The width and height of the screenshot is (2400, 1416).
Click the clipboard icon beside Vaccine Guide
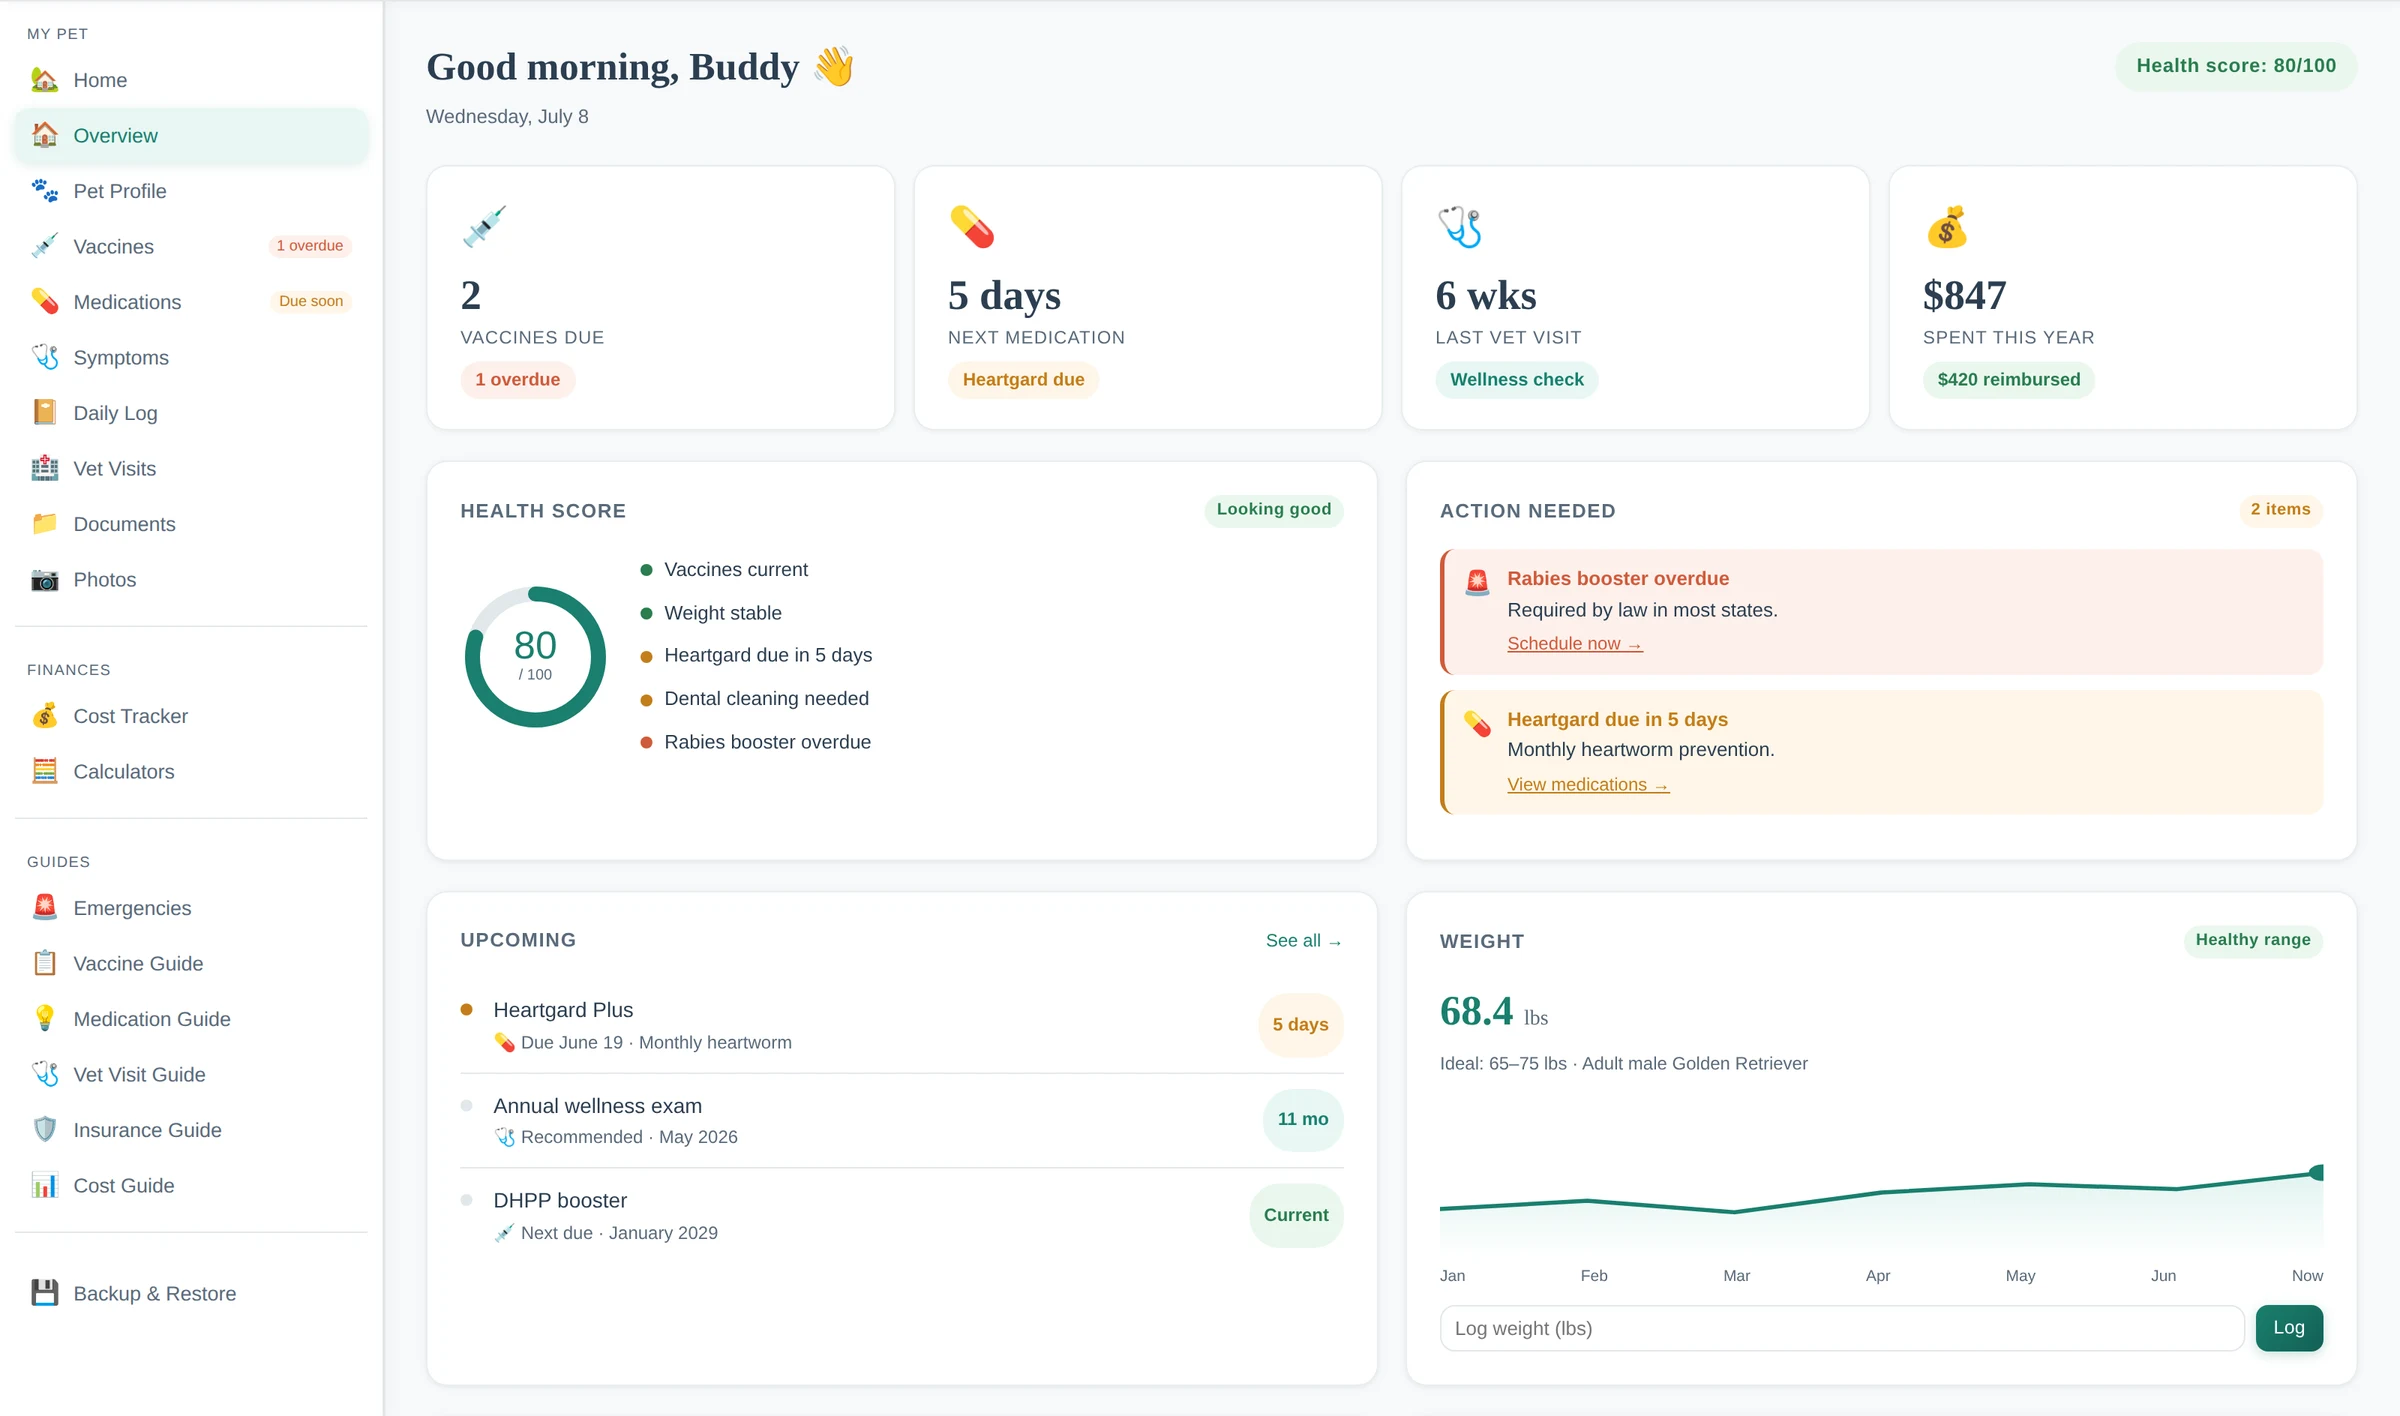[x=44, y=963]
